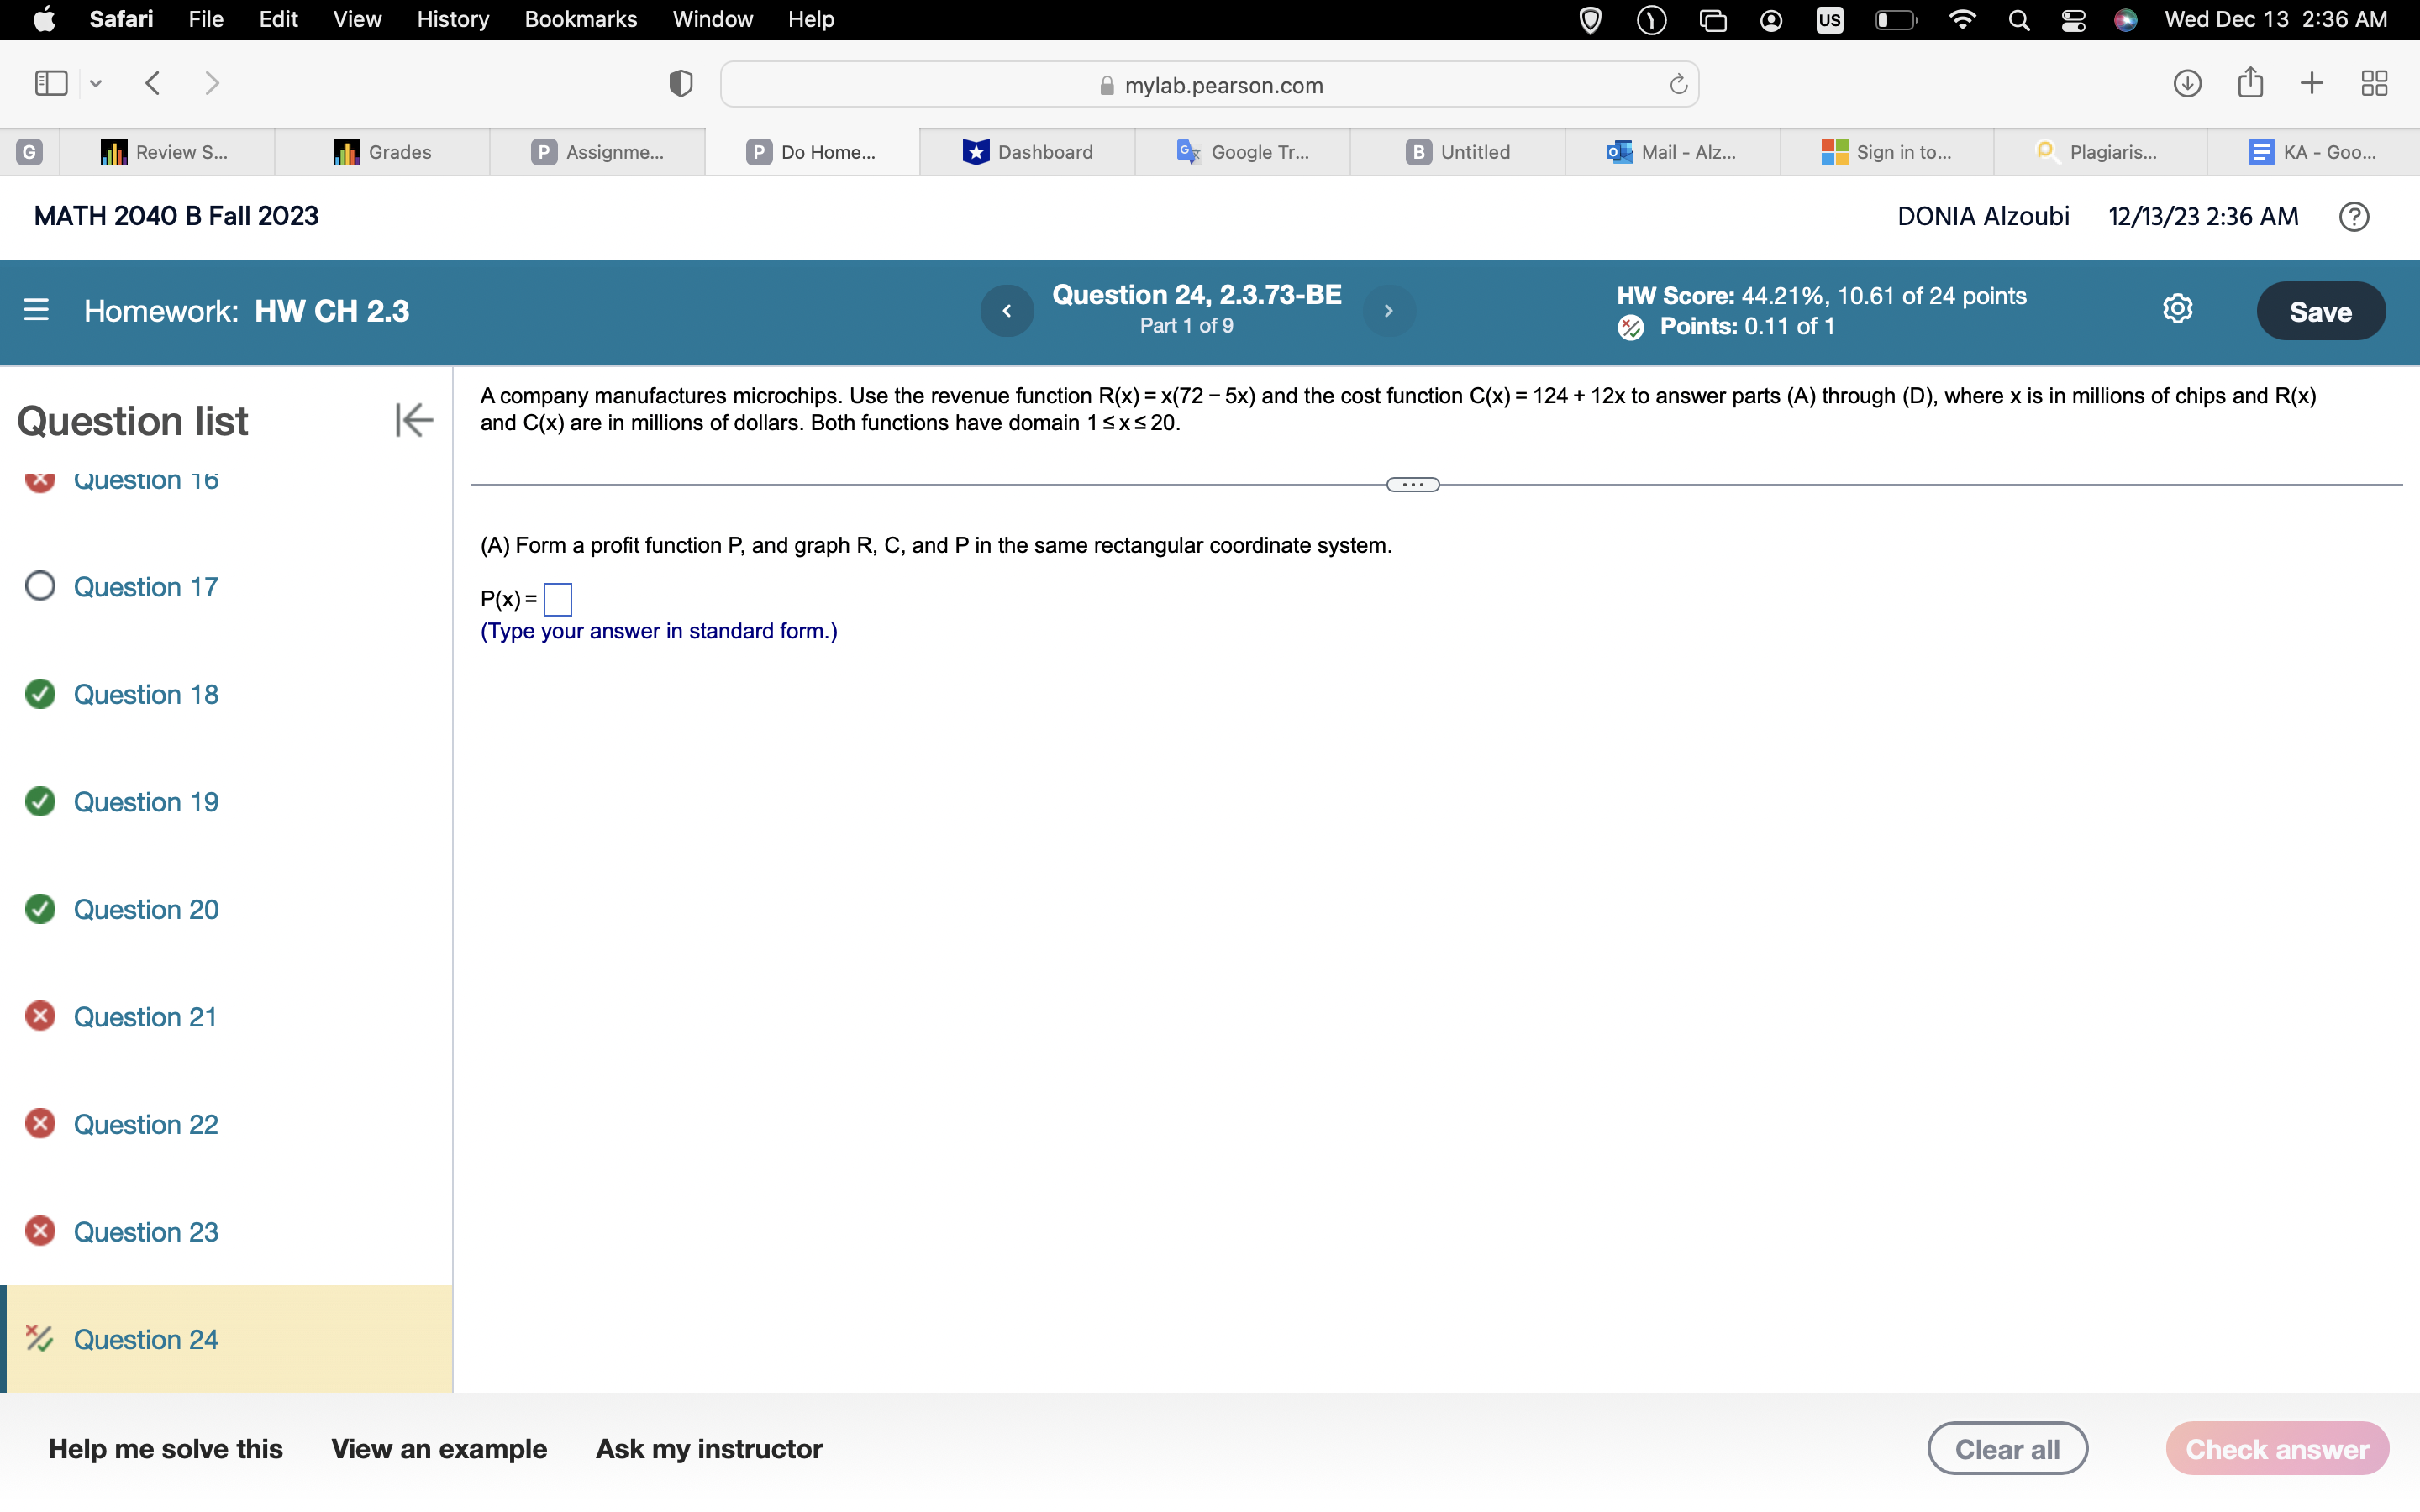Go to next part with right chevron arrow

coord(1388,310)
